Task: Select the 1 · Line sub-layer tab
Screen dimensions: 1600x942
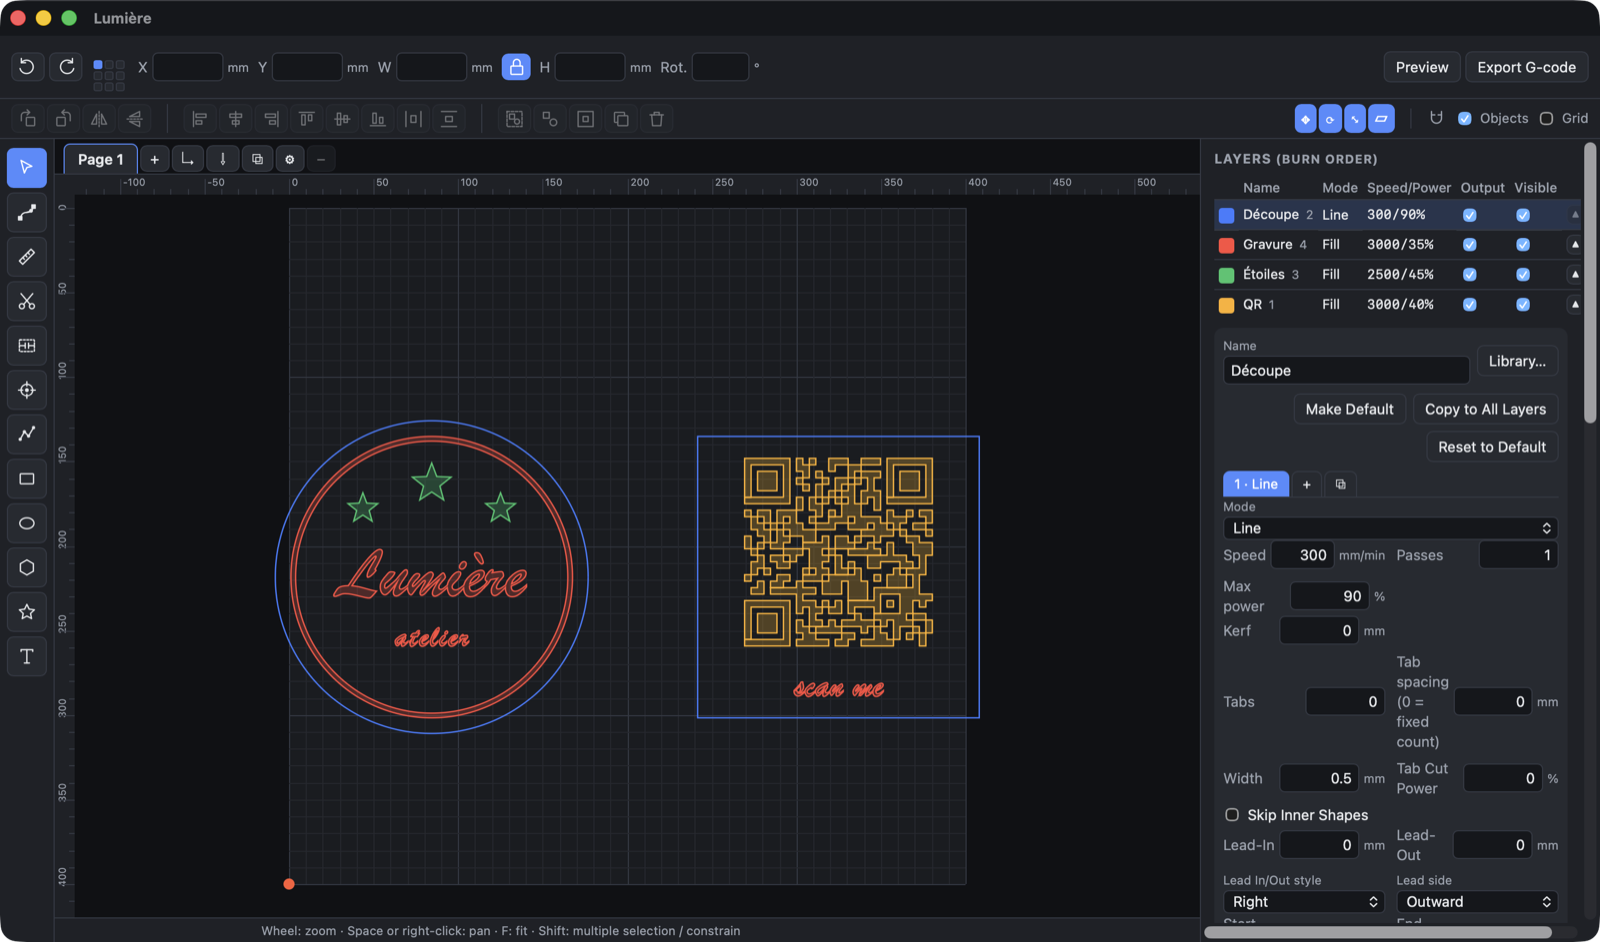Action: click(1256, 484)
